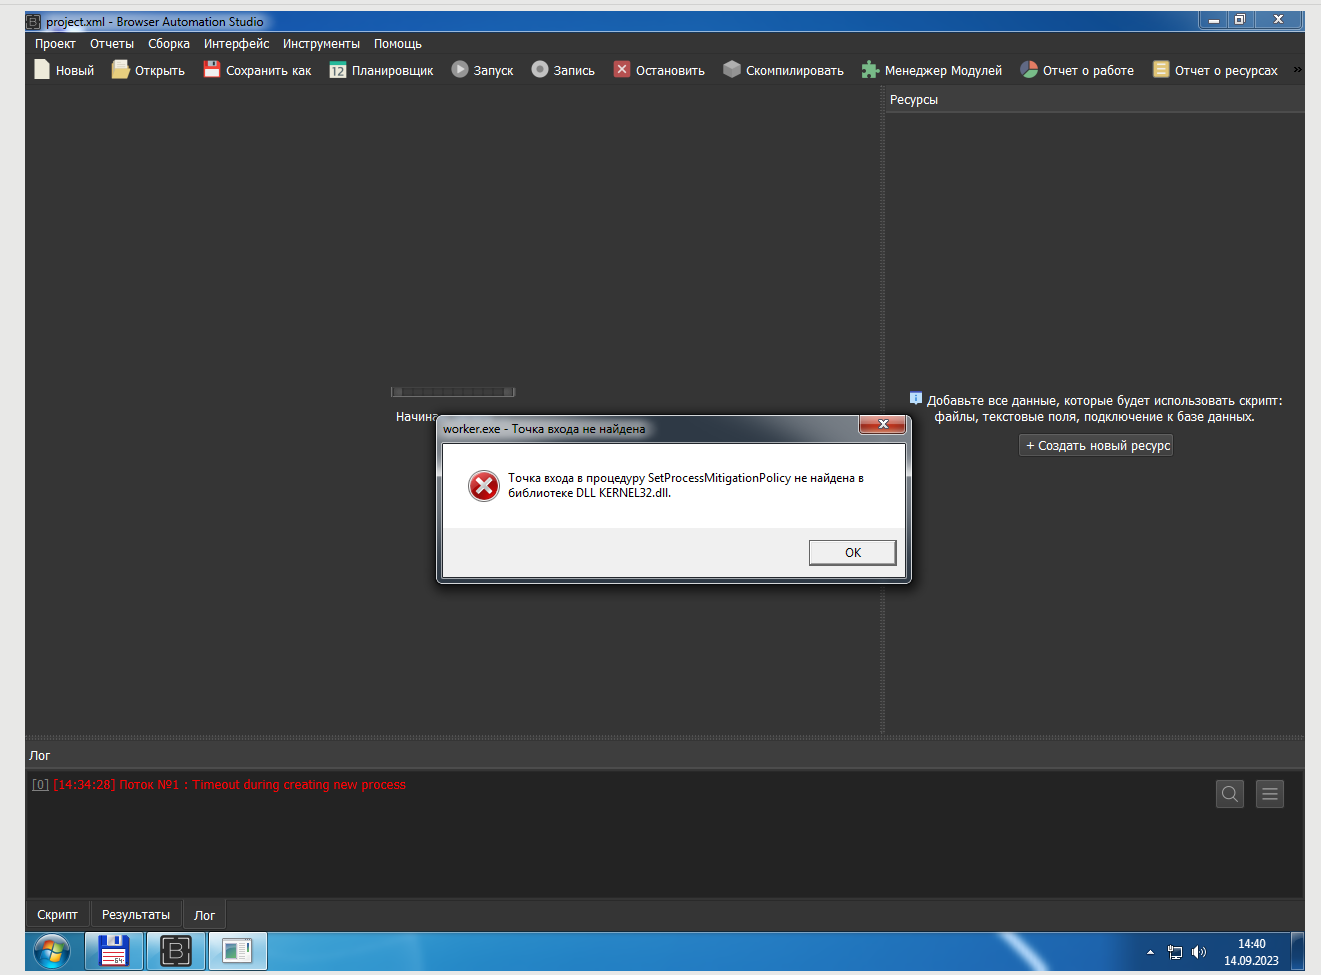Viewport: 1321px width, 975px height.
Task: Click the Browser Automation Studio taskbar icon
Action: [175, 951]
